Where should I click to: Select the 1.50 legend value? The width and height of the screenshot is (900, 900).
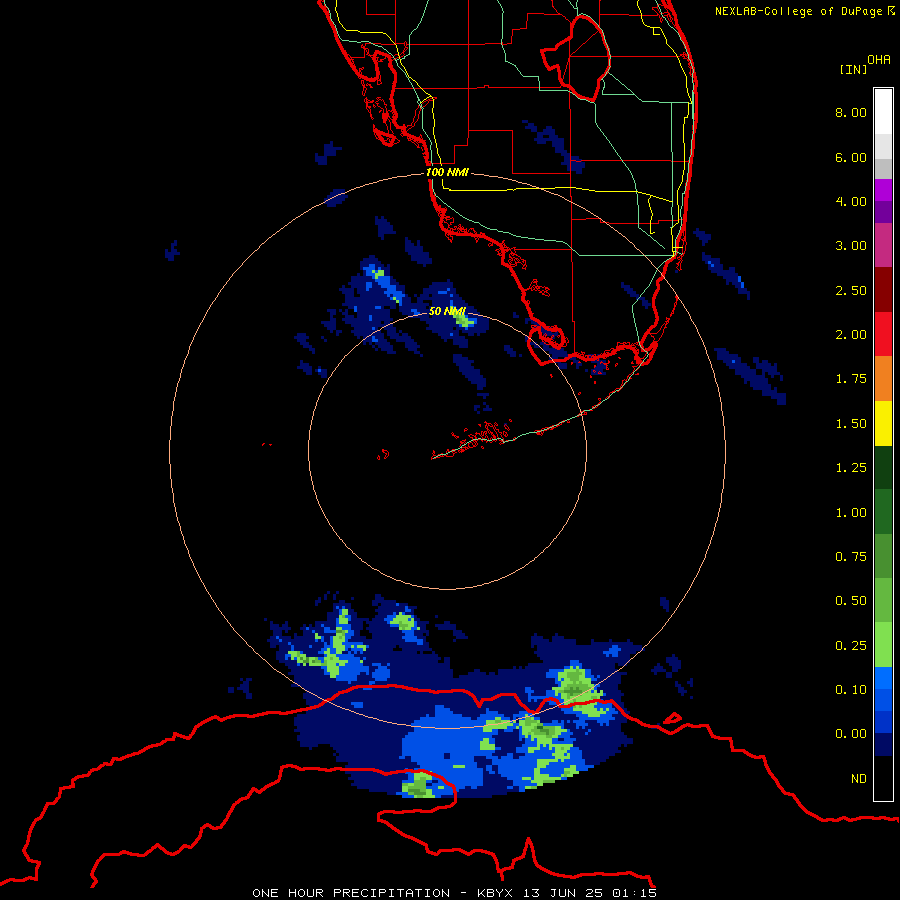pyautogui.click(x=851, y=424)
